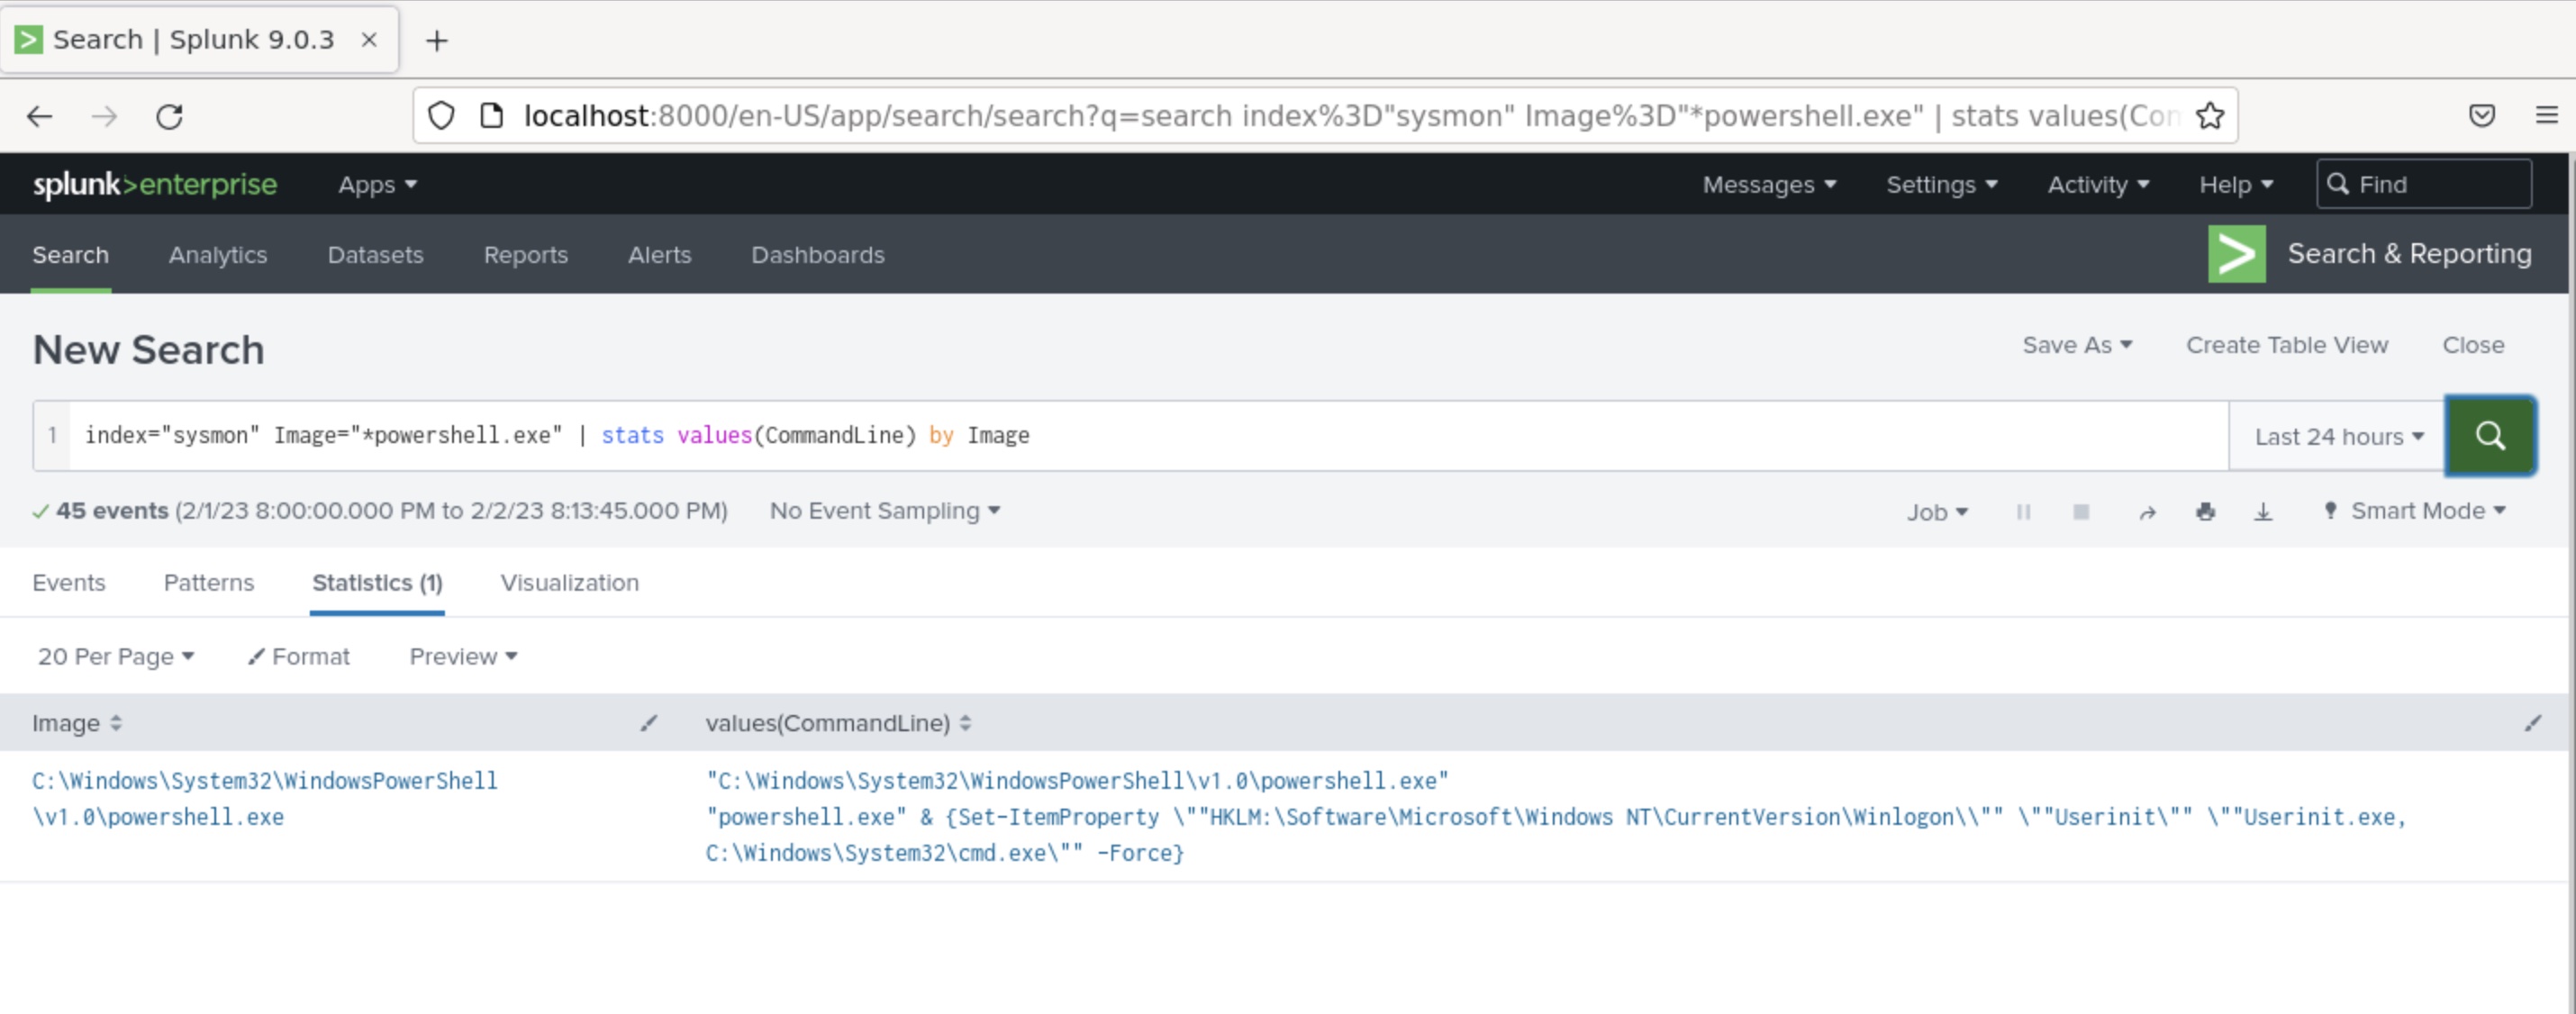2576x1014 pixels.
Task: Save page to Pocket
Action: (2481, 116)
